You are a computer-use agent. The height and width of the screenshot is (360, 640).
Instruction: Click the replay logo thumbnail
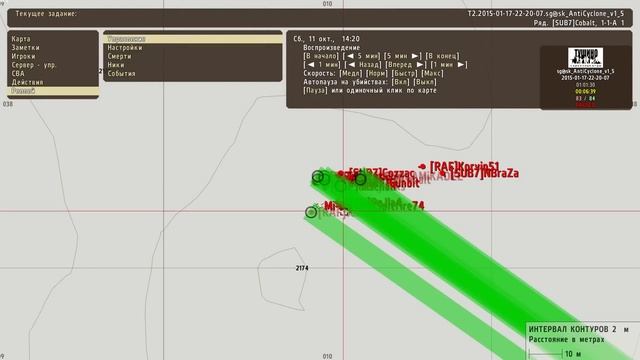585,58
